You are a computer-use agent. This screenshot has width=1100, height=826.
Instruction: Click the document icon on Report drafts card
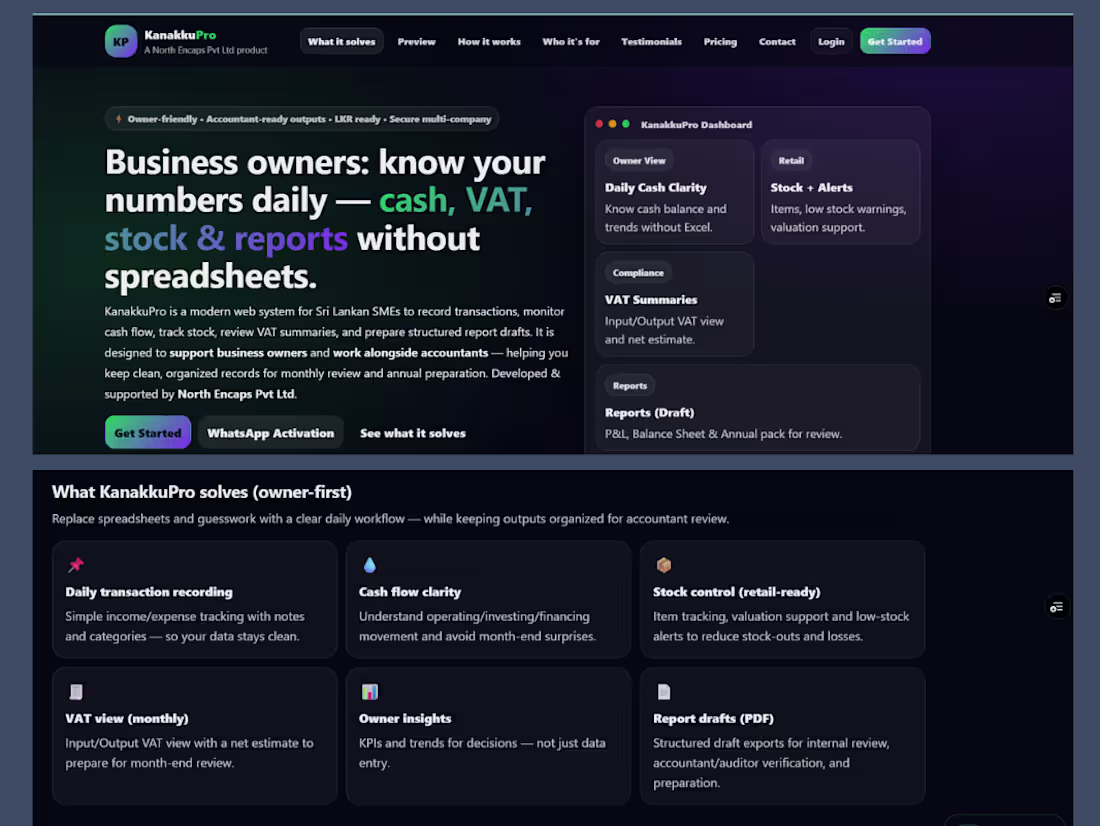pyautogui.click(x=664, y=692)
